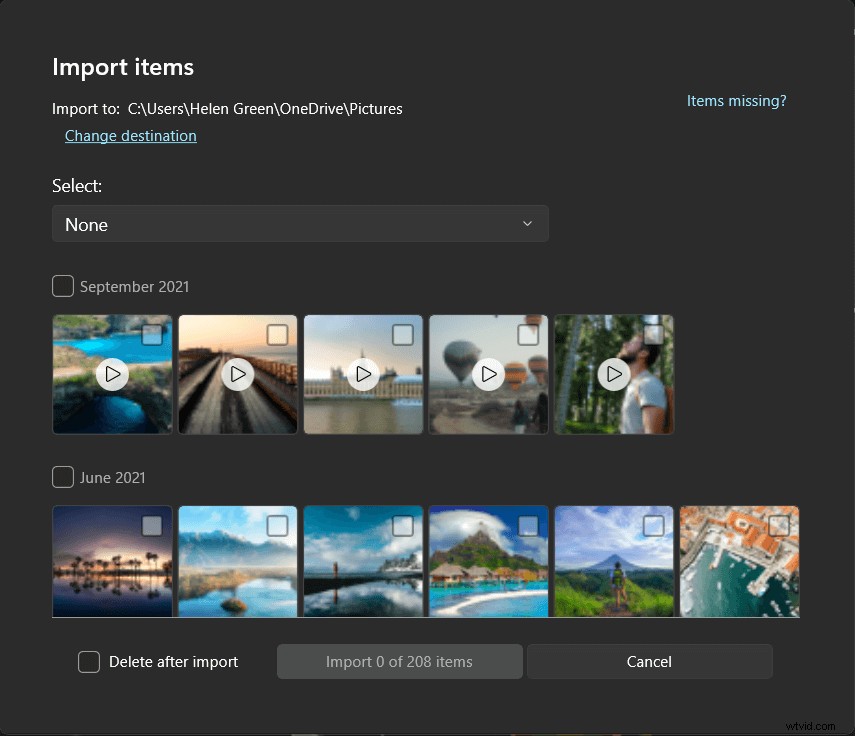Viewport: 855px width, 736px height.
Task: Play the wooden pier video preview
Action: tap(237, 374)
